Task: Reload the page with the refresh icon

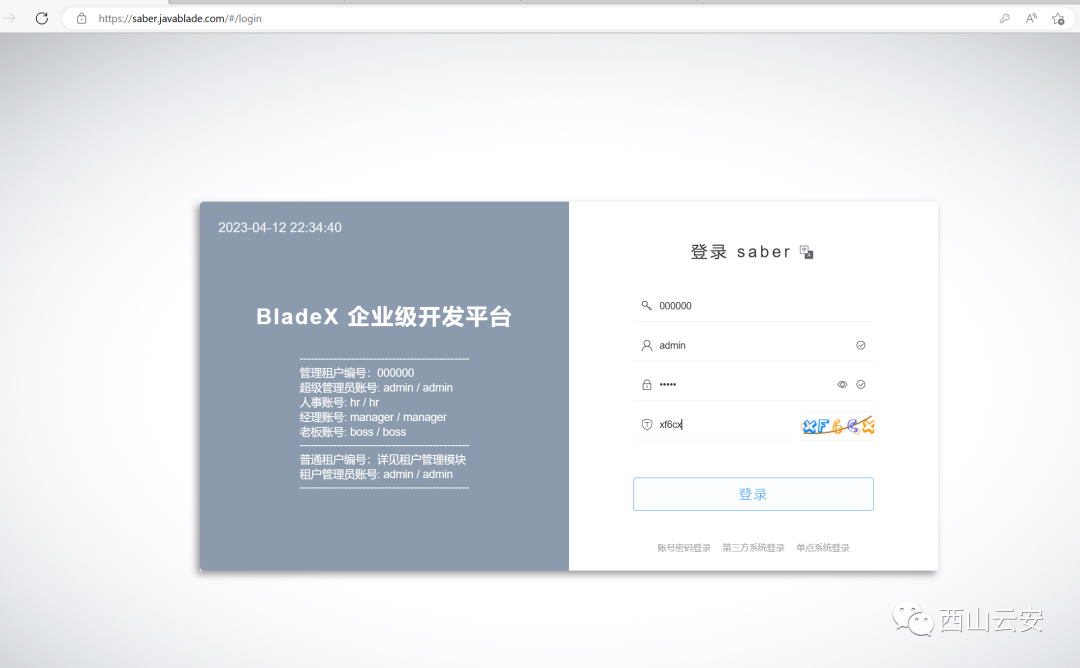Action: pyautogui.click(x=42, y=19)
